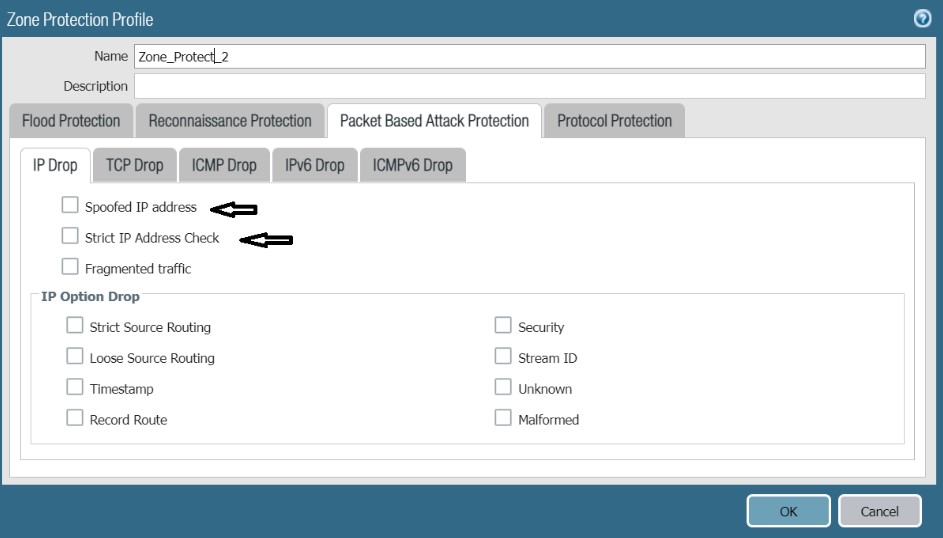Check Strict IP Address Check option
The image size is (943, 538).
(x=70, y=236)
